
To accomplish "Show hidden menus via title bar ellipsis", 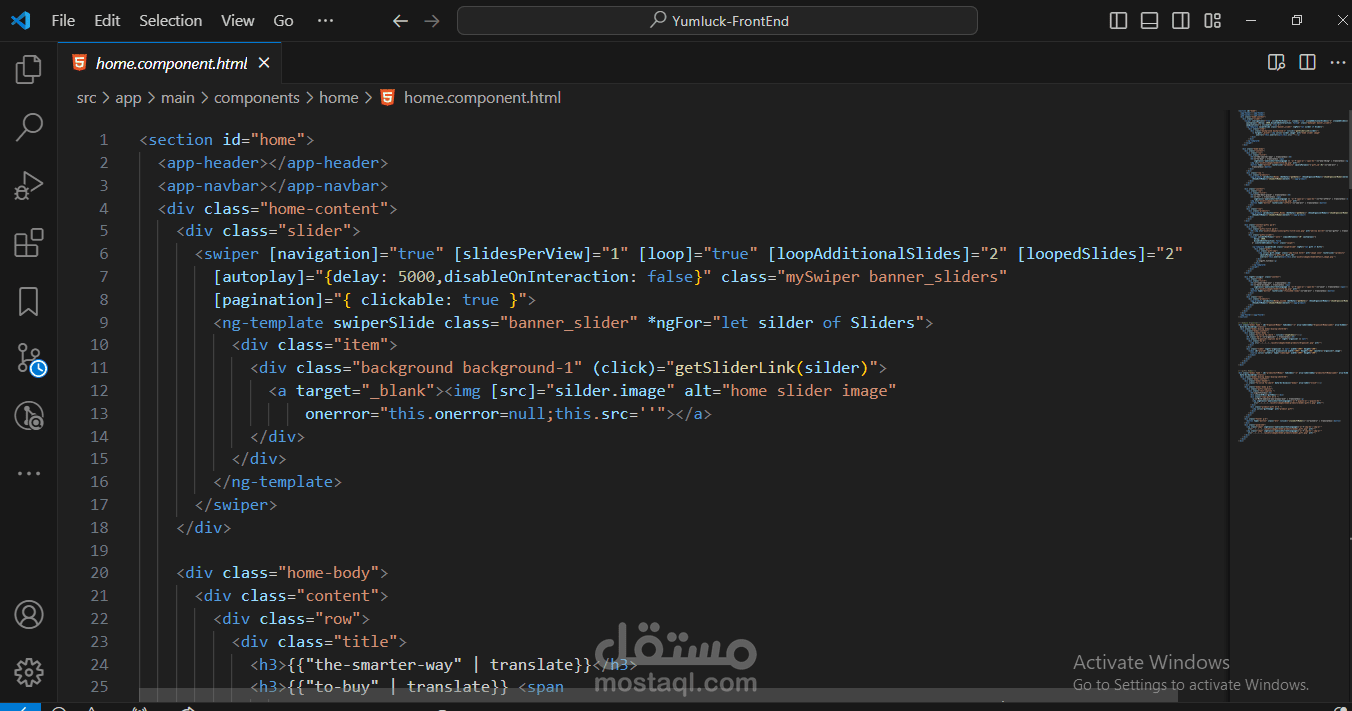I will [x=325, y=20].
